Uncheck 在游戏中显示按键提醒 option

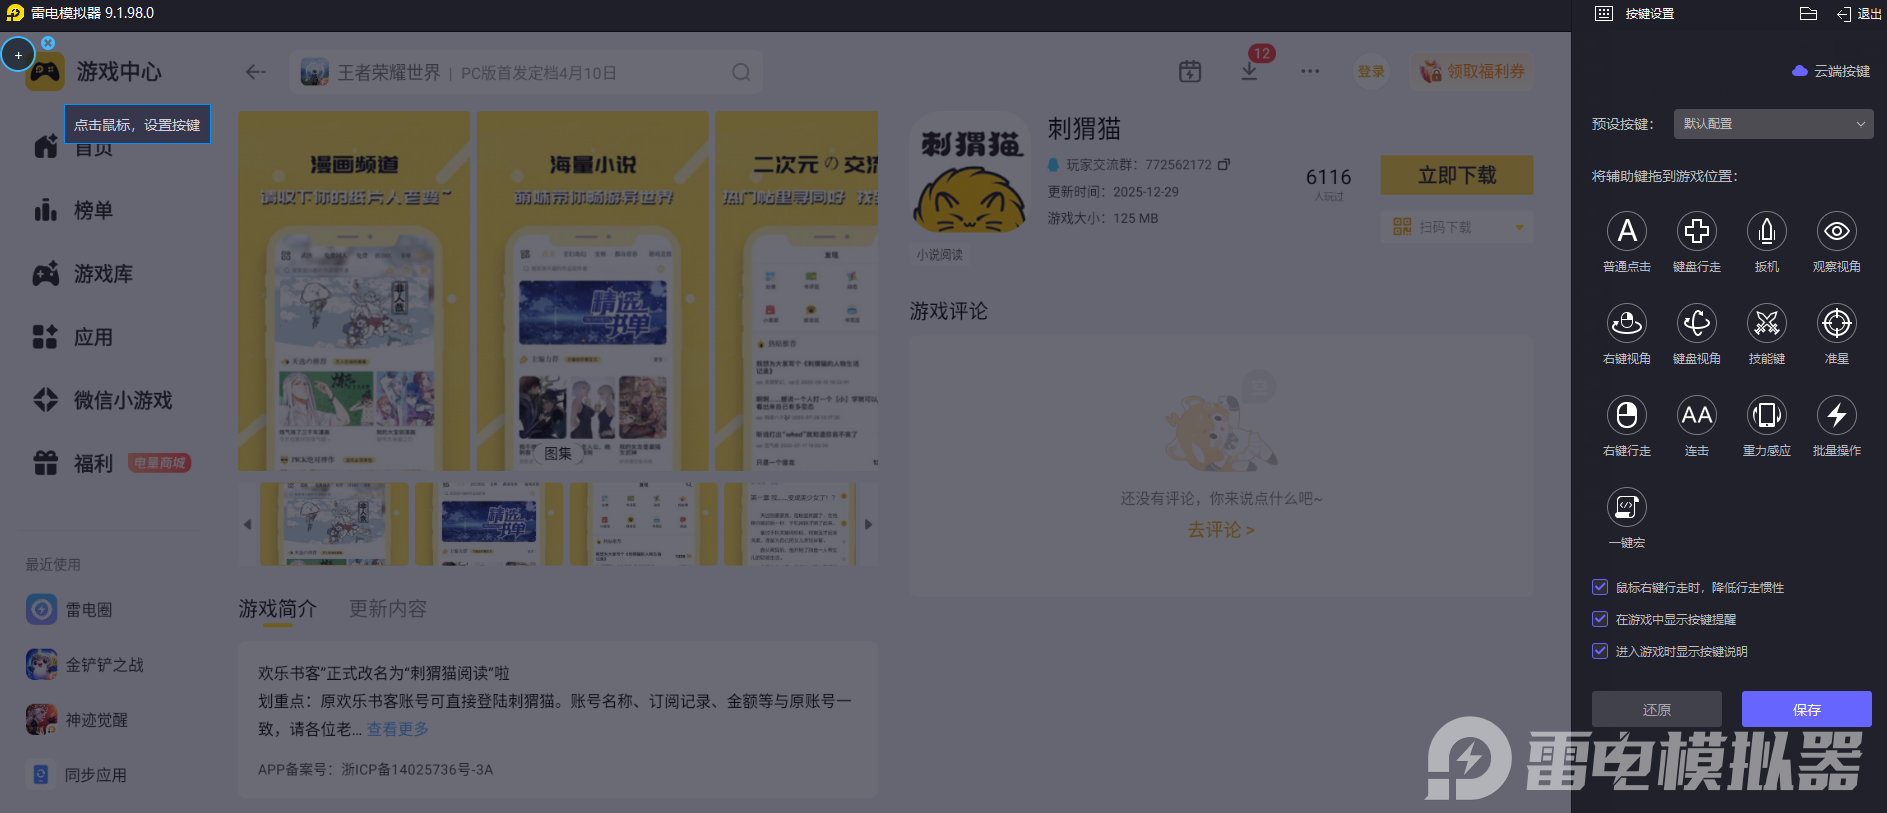tap(1600, 619)
